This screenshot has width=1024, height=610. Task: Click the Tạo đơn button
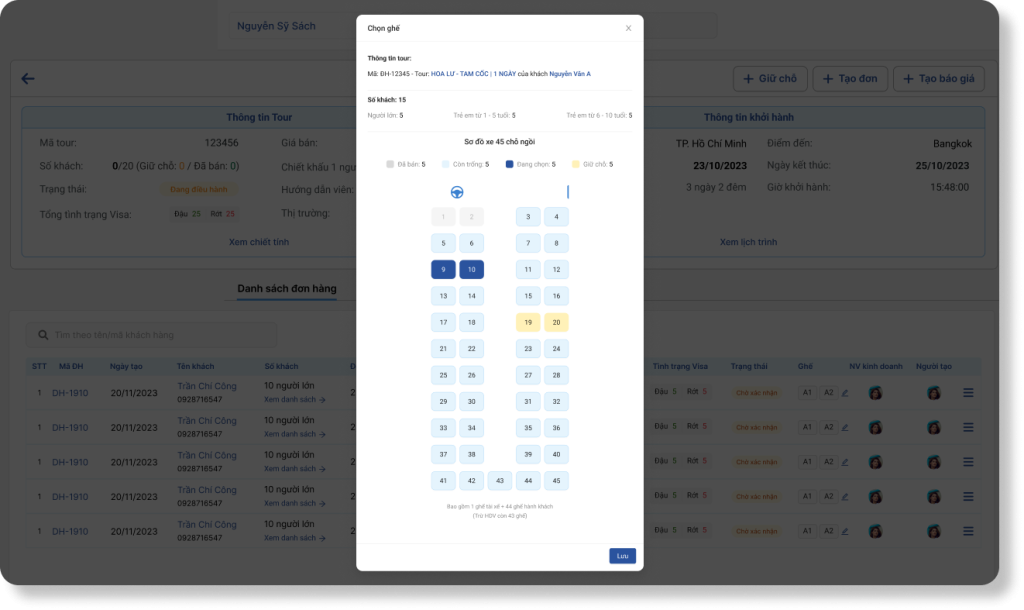click(850, 79)
